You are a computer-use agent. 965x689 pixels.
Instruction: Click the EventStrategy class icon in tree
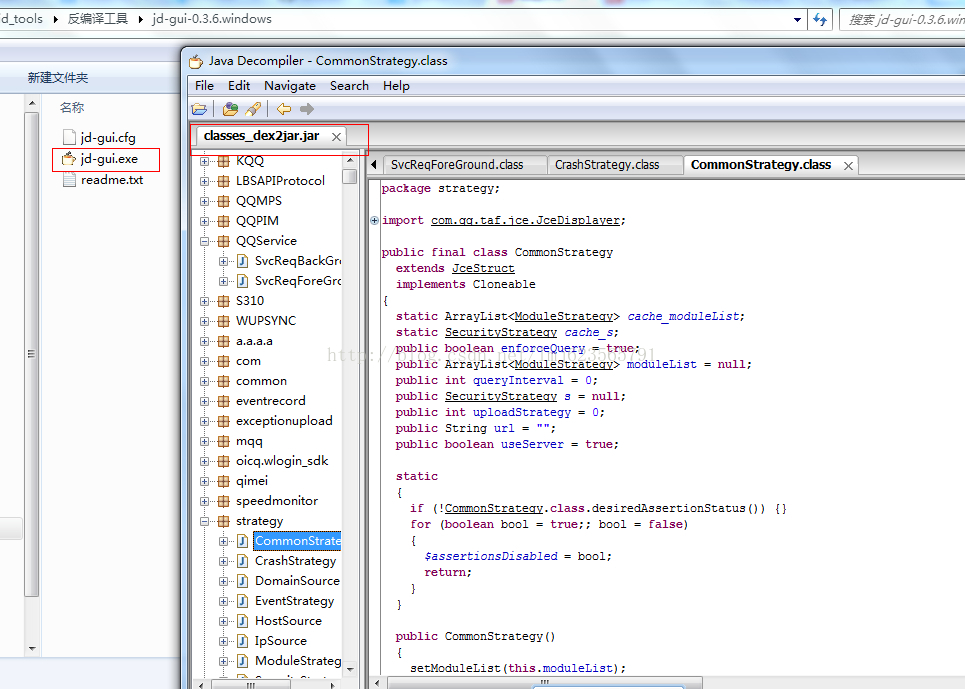click(242, 601)
